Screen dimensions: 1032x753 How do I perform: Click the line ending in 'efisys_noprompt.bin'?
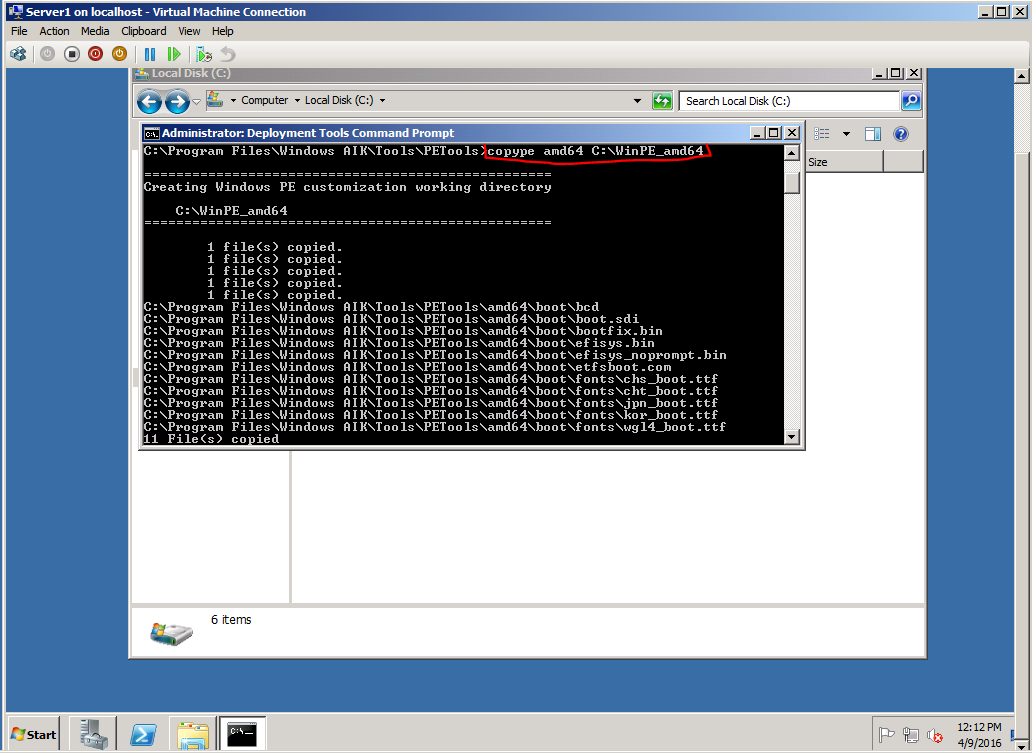pyautogui.click(x=435, y=355)
